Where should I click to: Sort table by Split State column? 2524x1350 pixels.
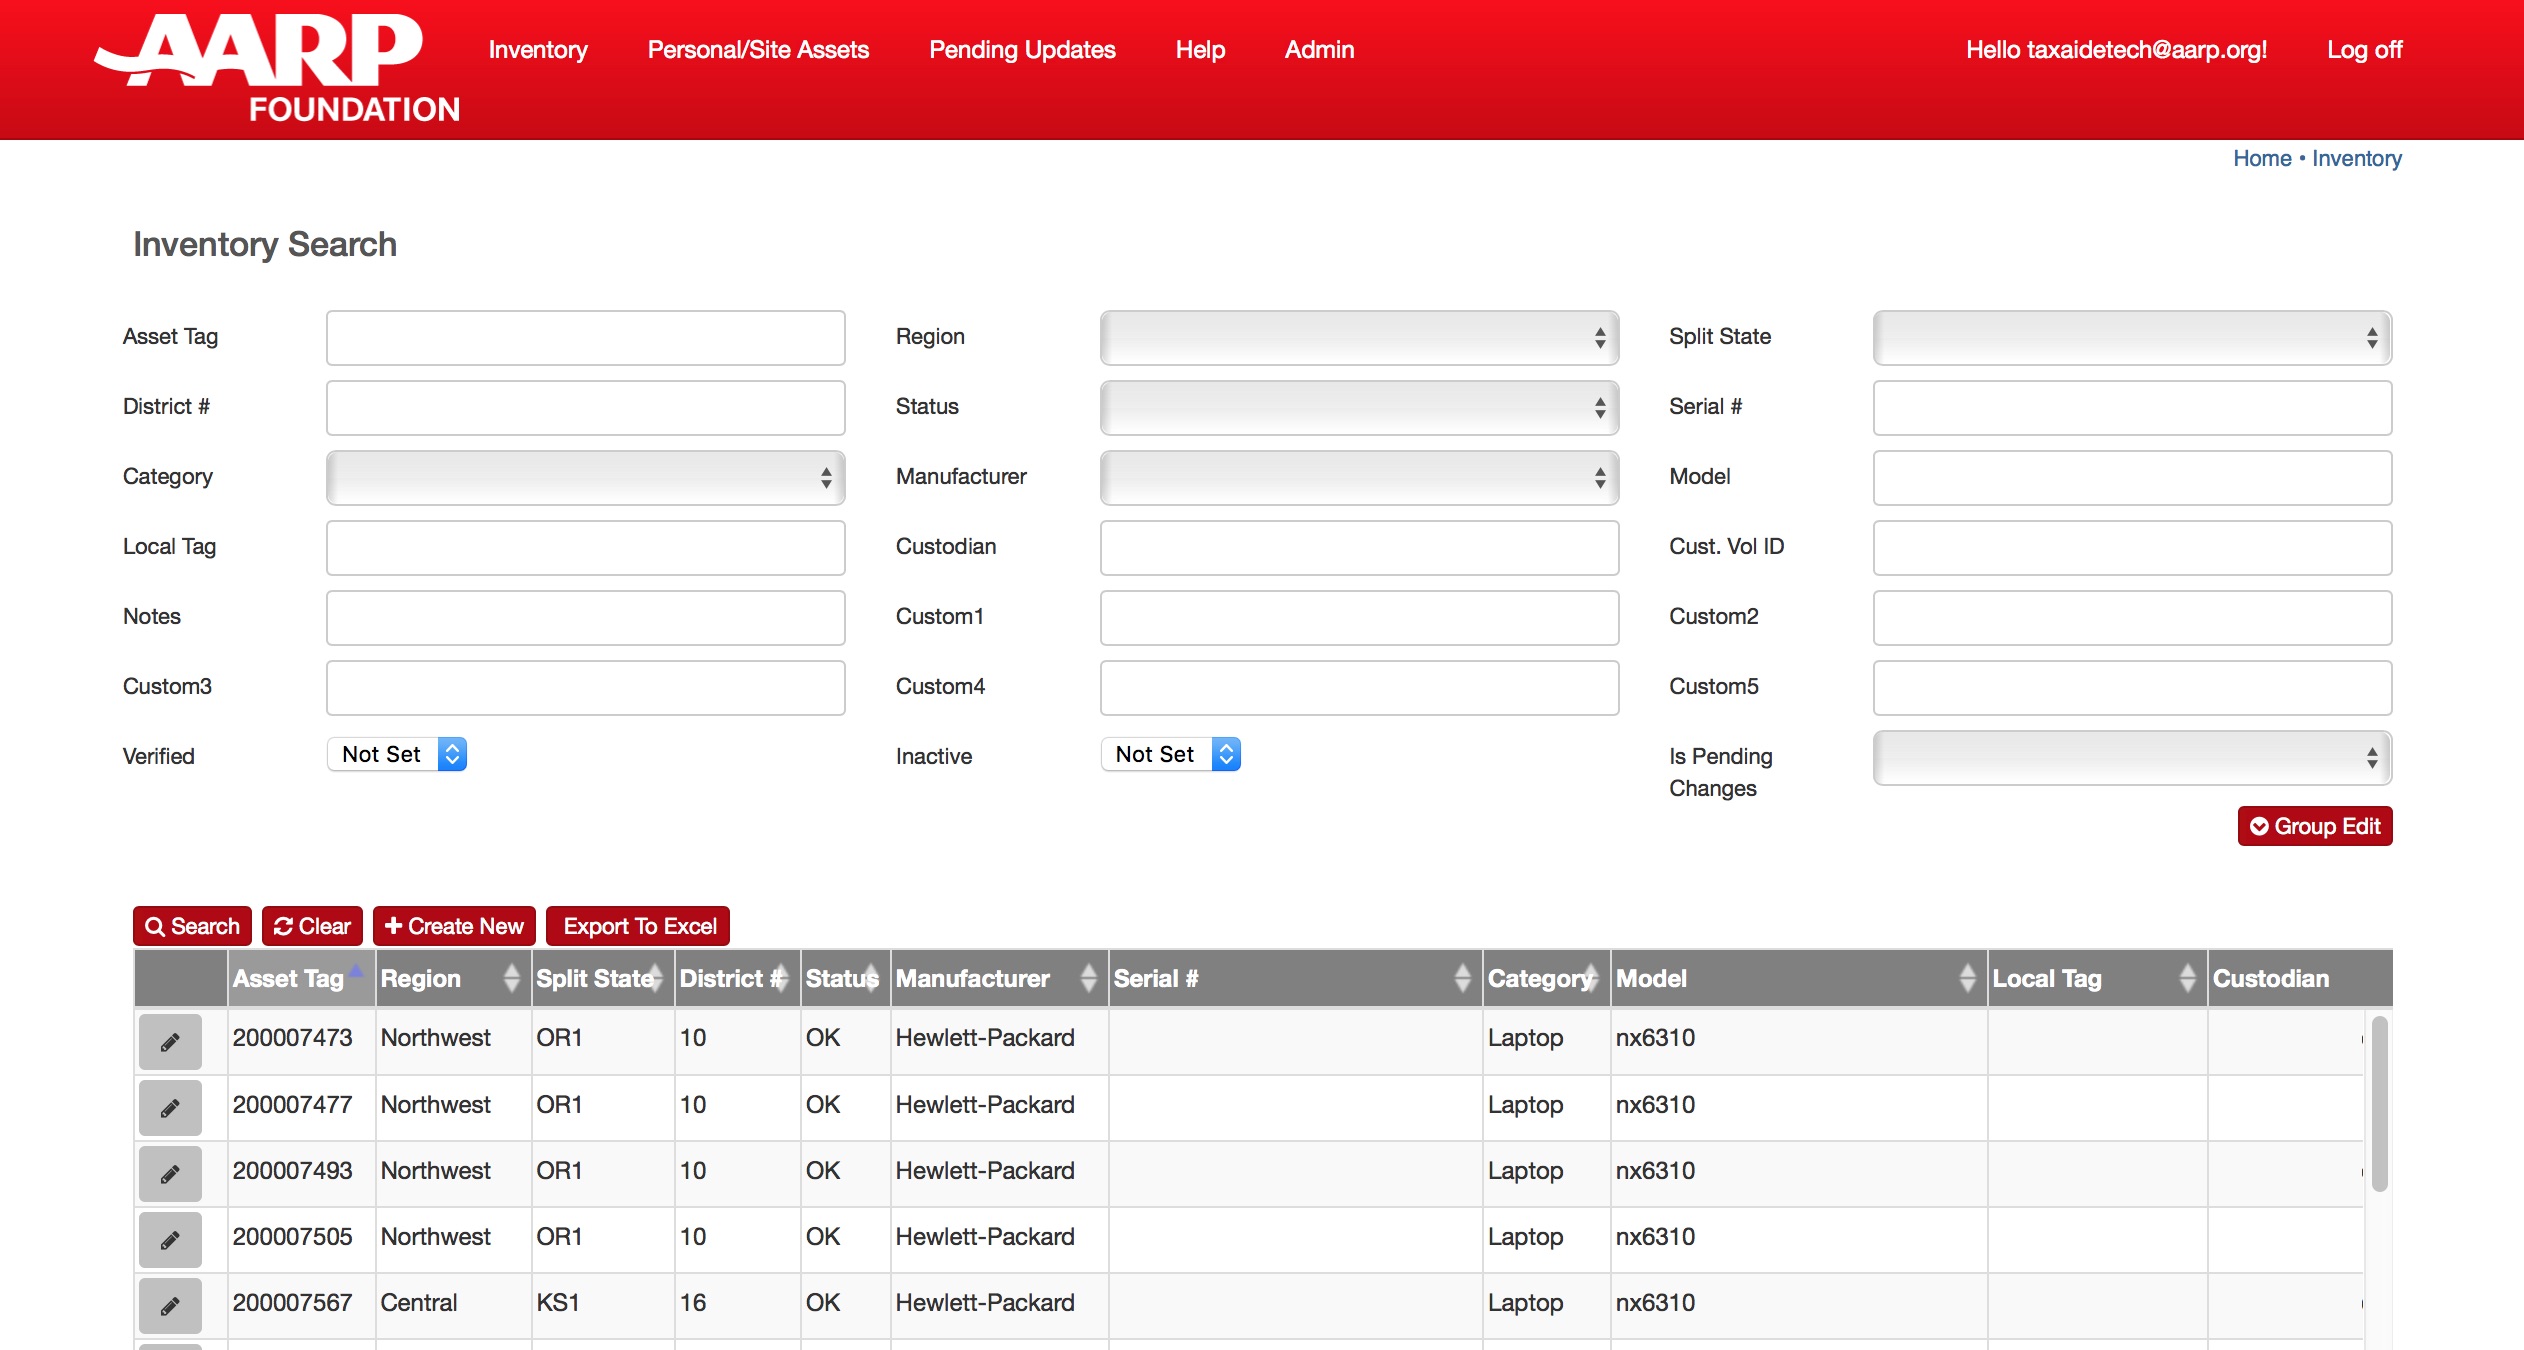(x=602, y=978)
